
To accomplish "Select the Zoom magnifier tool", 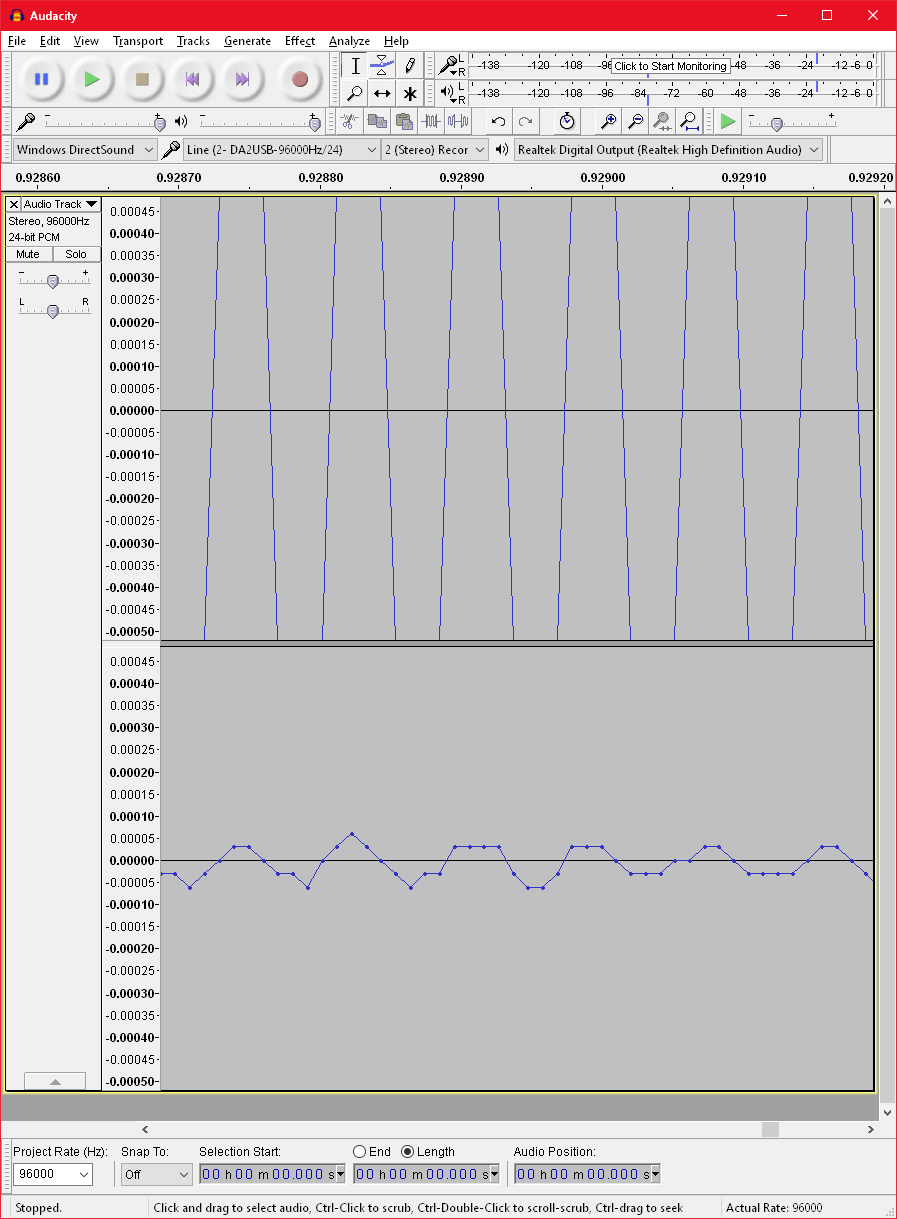I will click(x=355, y=93).
